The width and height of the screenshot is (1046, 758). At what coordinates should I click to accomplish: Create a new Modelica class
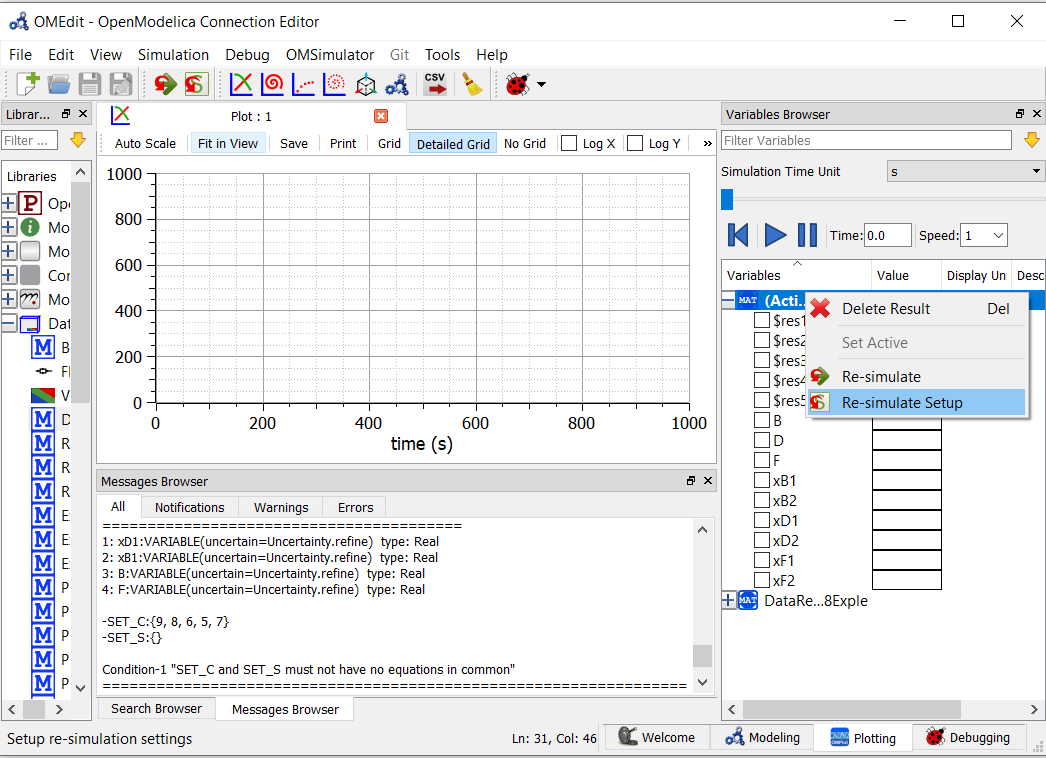[27, 84]
